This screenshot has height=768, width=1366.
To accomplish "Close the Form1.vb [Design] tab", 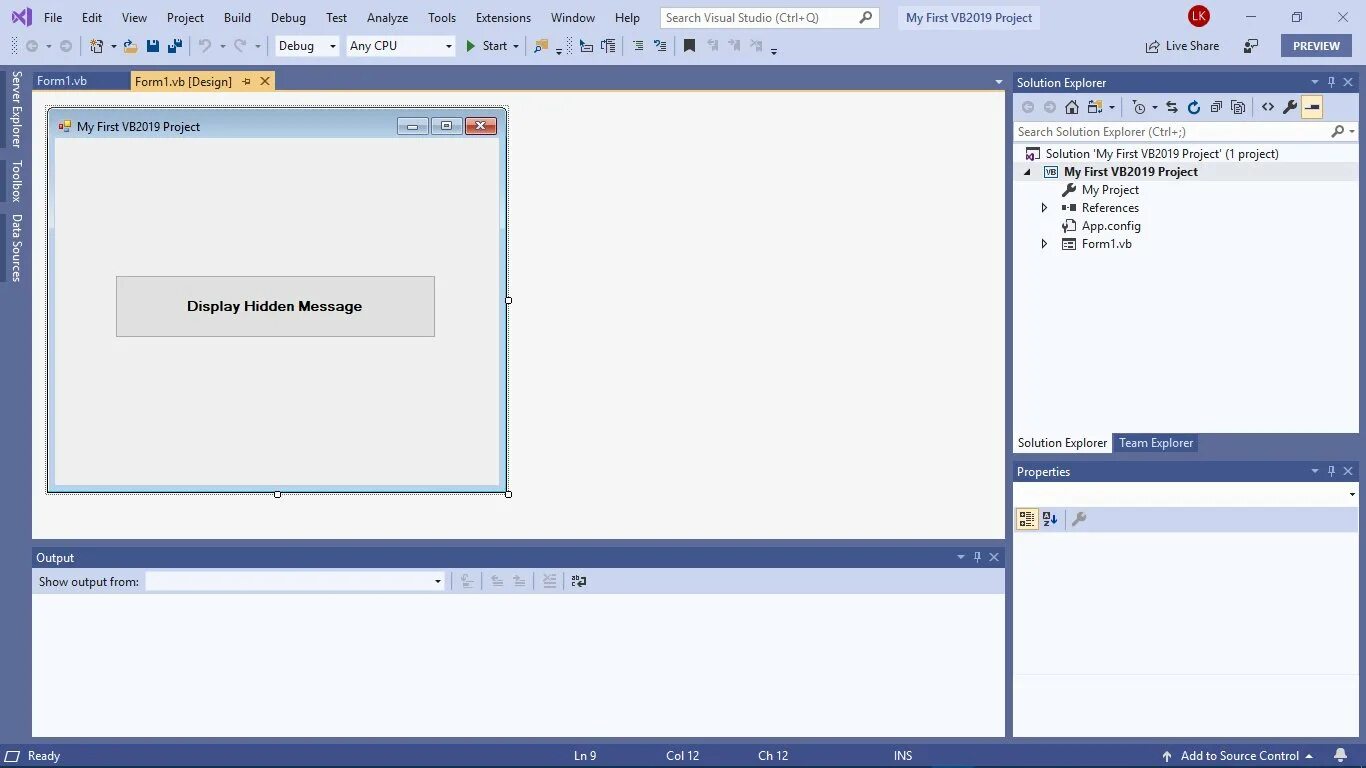I will click(265, 82).
